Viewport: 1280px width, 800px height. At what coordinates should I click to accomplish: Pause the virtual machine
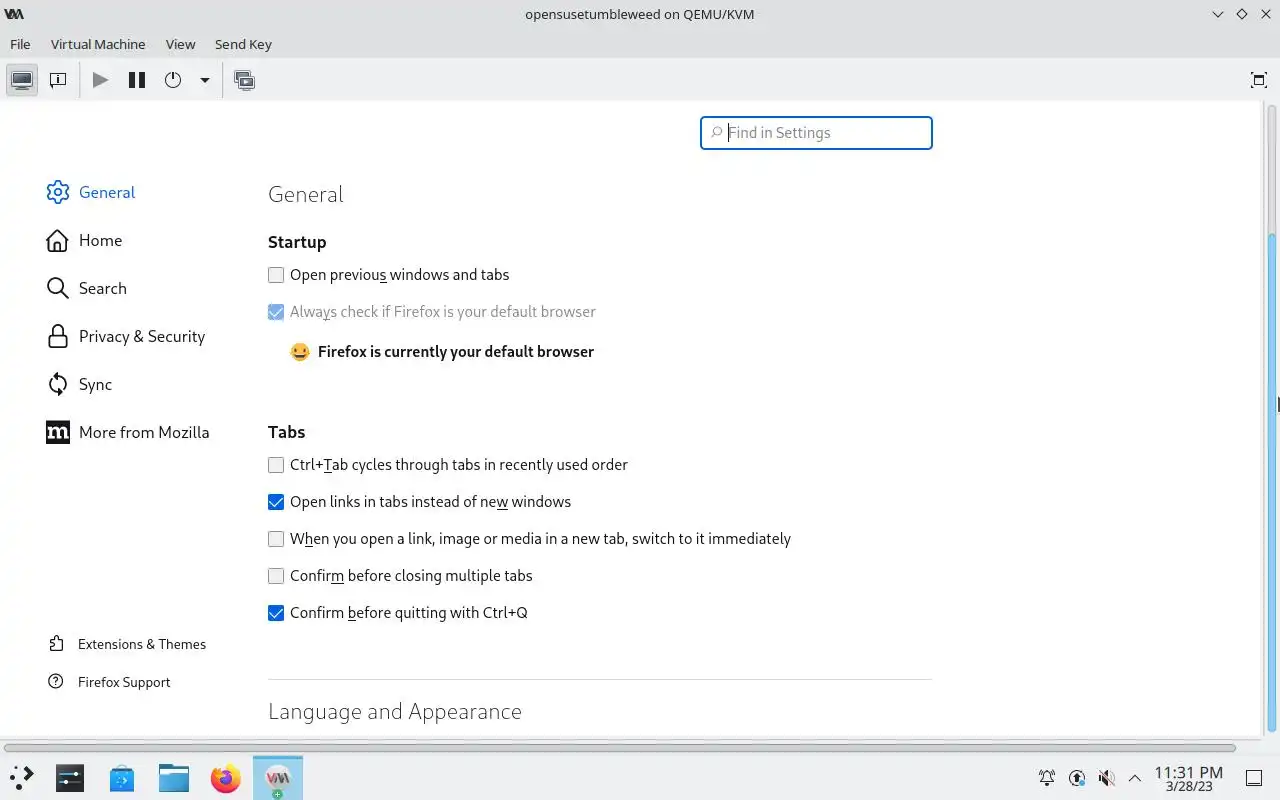pos(137,80)
